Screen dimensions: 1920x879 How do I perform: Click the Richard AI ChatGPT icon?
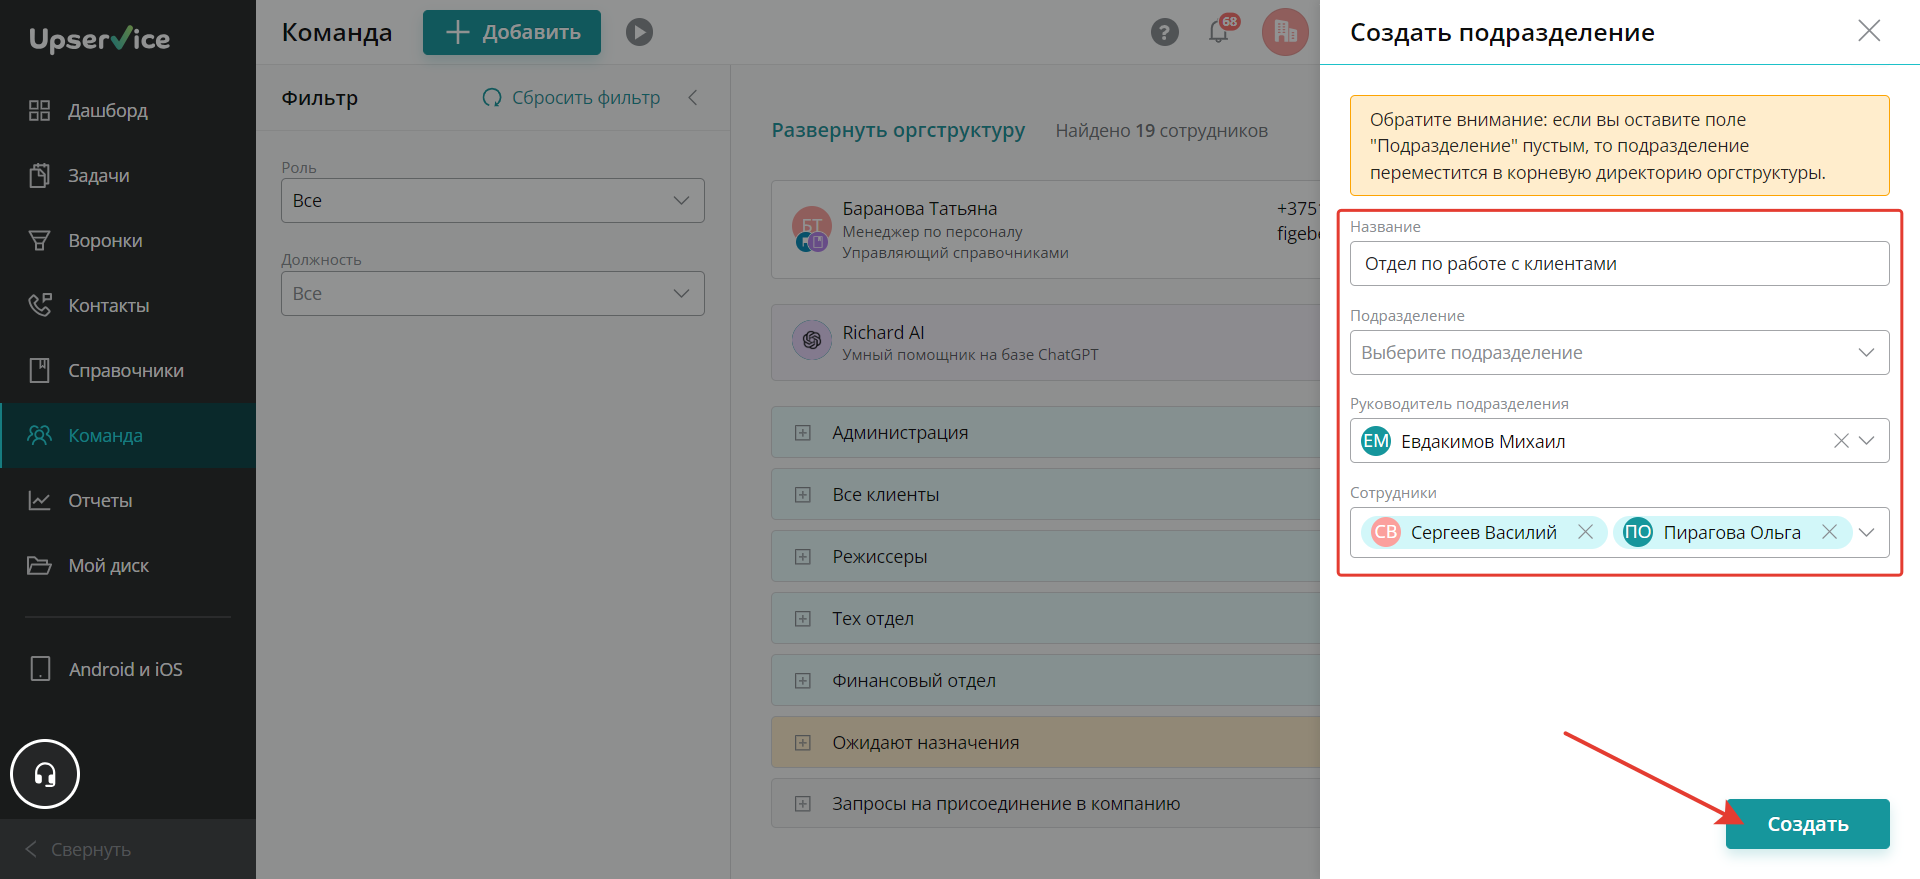812,340
